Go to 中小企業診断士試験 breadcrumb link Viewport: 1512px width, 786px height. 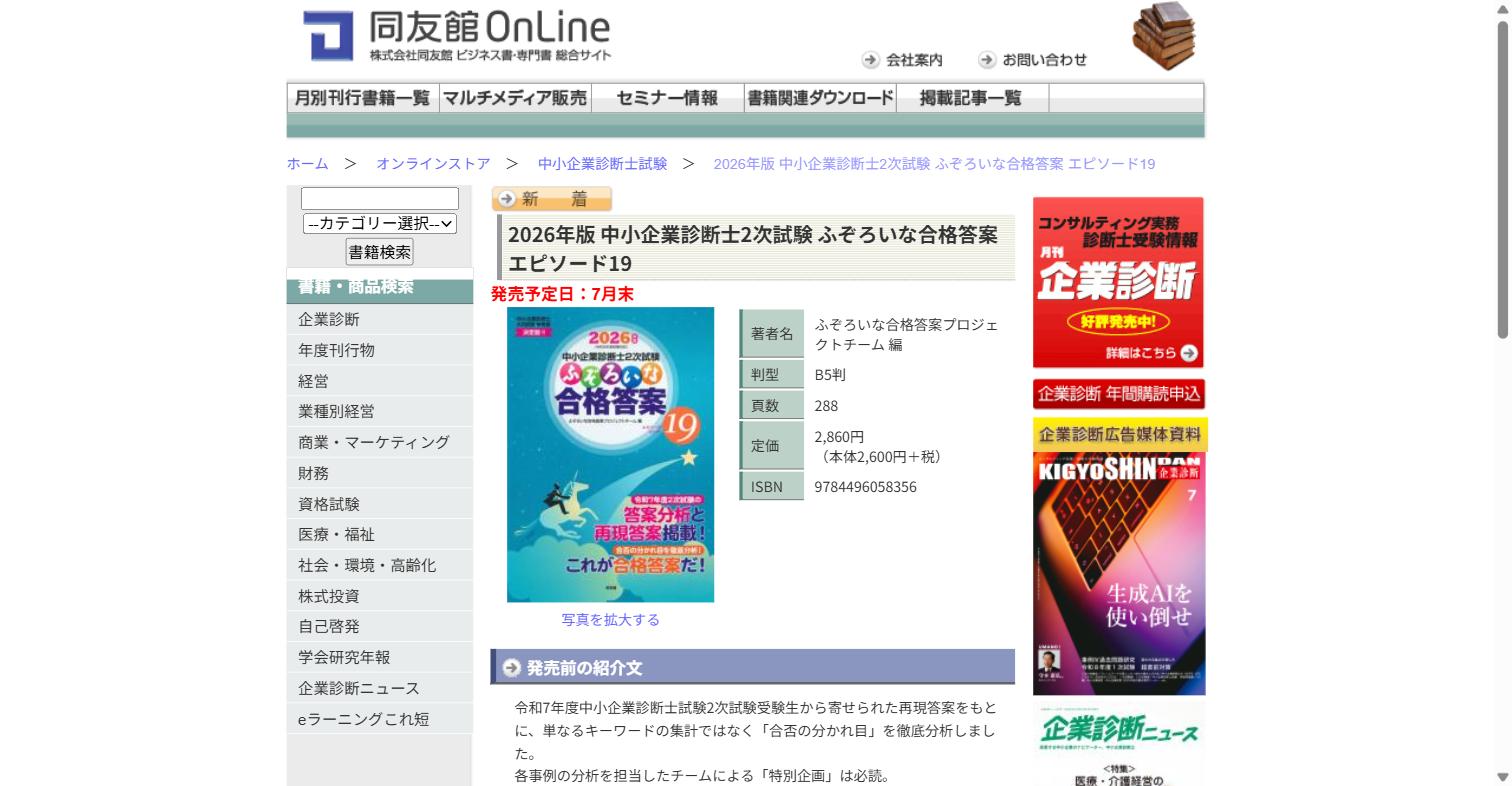(602, 163)
